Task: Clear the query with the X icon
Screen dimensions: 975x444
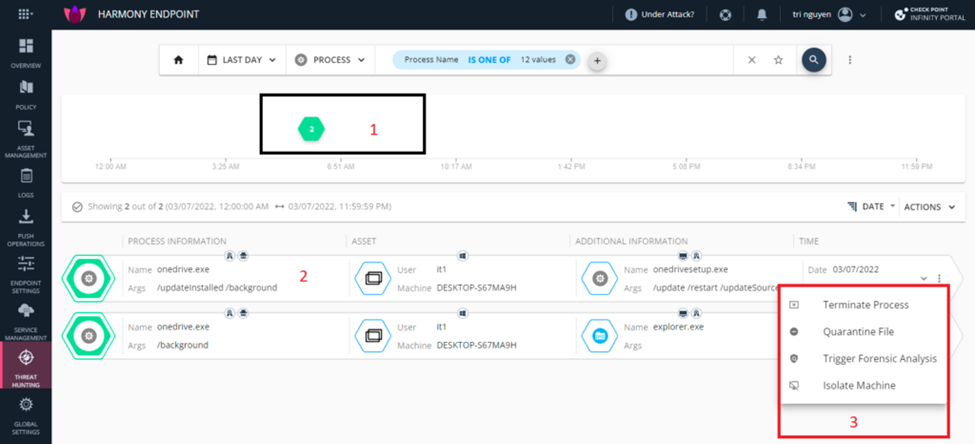Action: [x=751, y=60]
